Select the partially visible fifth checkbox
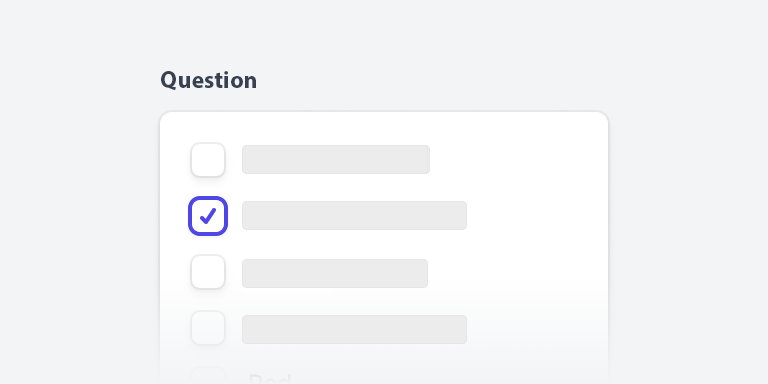The image size is (768, 384). pos(208,375)
